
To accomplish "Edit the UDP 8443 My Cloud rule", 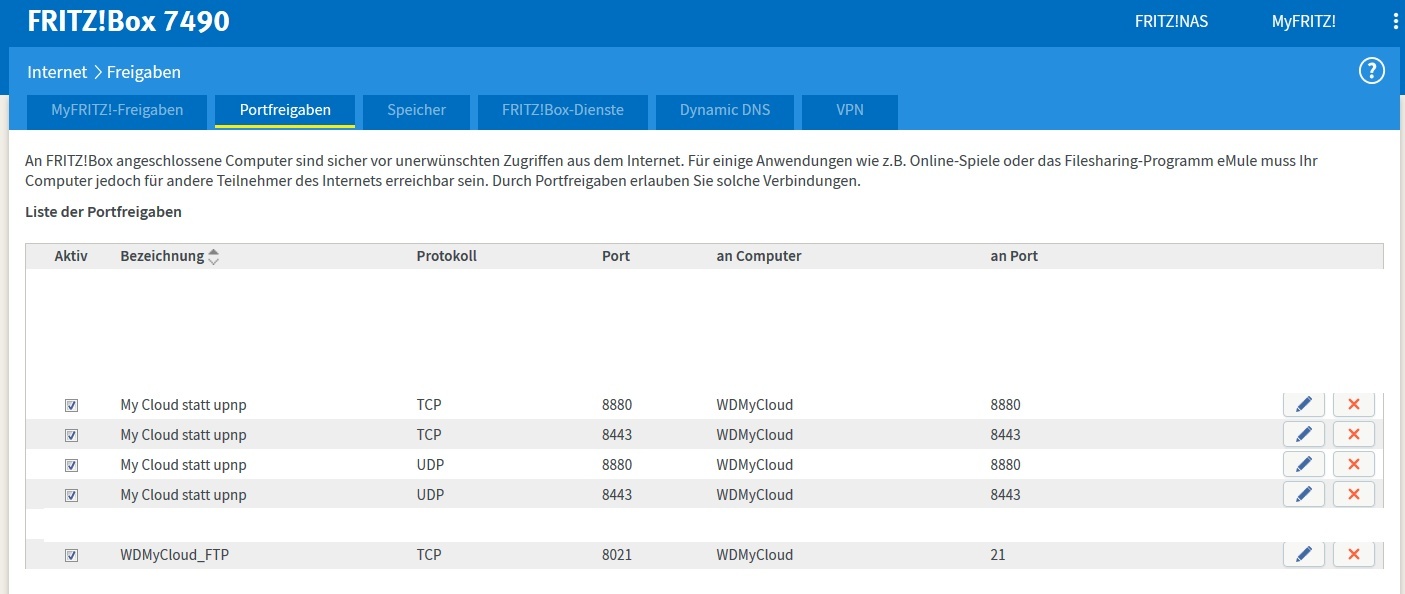I will click(x=1304, y=494).
